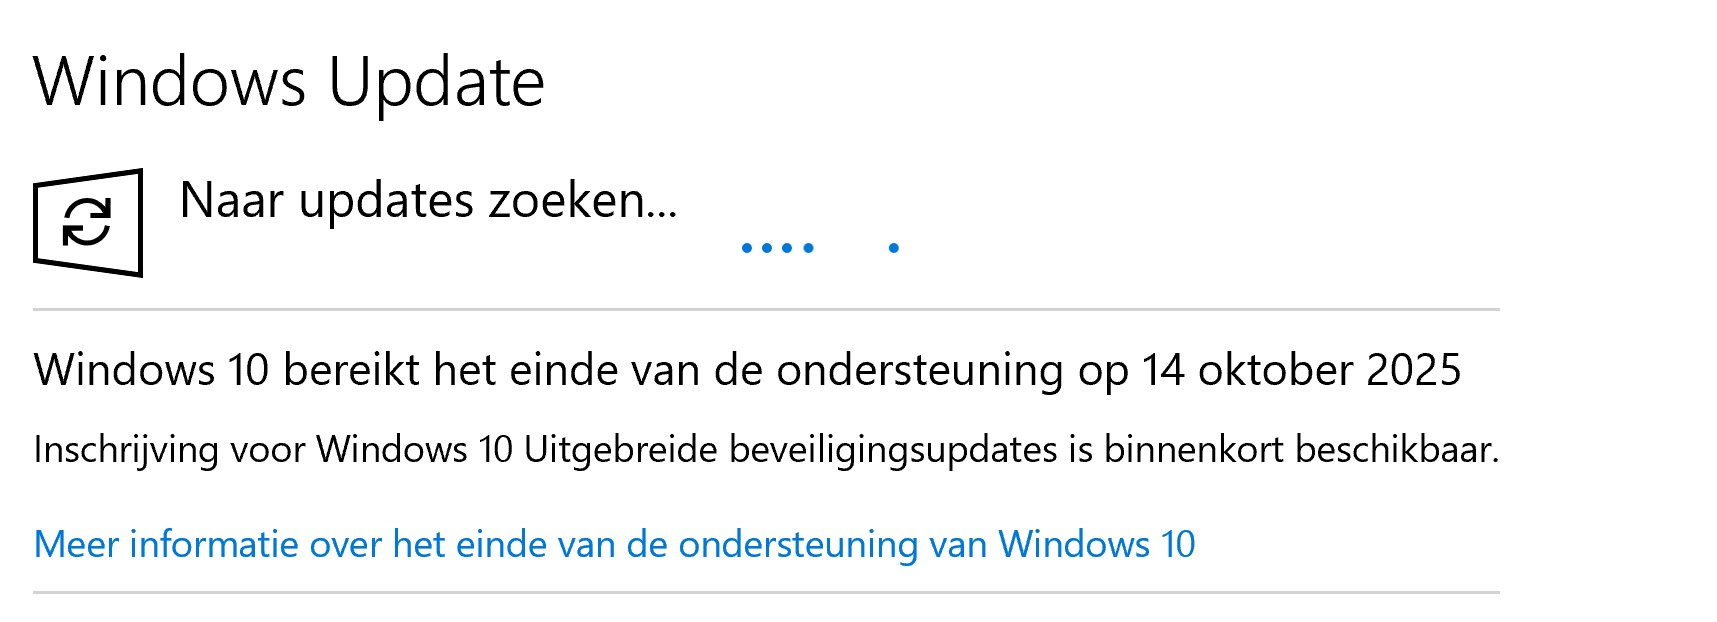The width and height of the screenshot is (1717, 622).
Task: Click the word "Windows" in the page title
Action: 169,82
